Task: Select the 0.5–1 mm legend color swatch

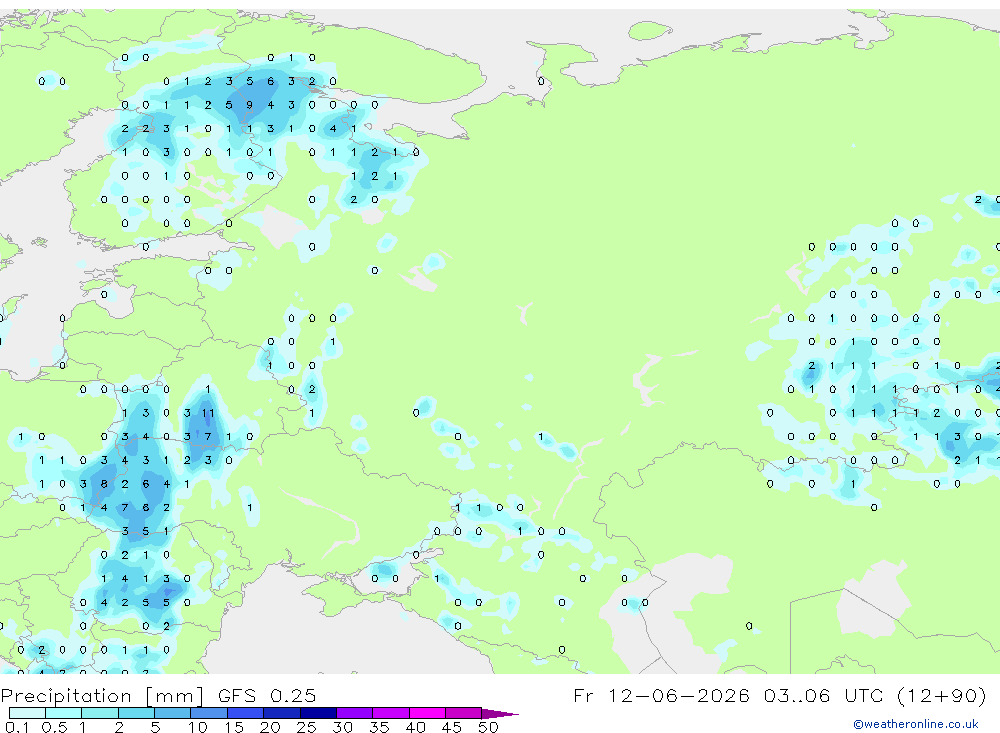Action: (x=63, y=713)
